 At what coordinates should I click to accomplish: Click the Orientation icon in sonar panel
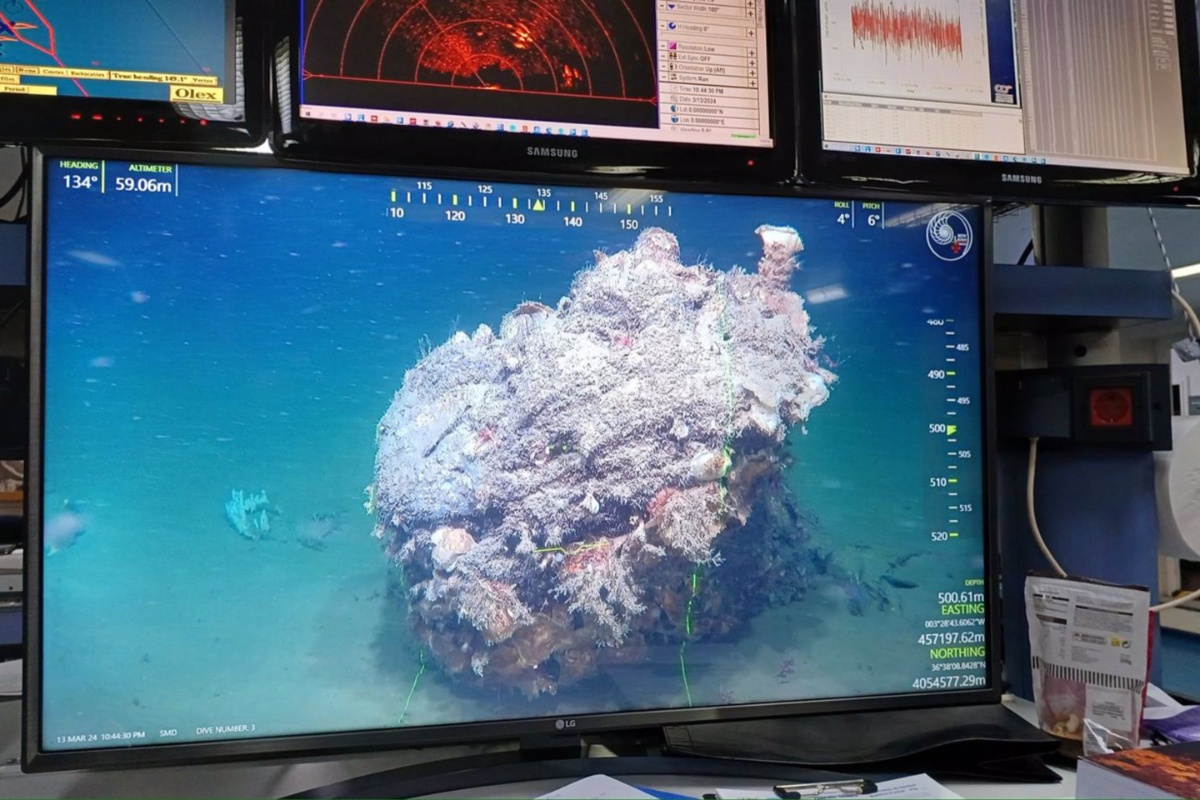672,68
